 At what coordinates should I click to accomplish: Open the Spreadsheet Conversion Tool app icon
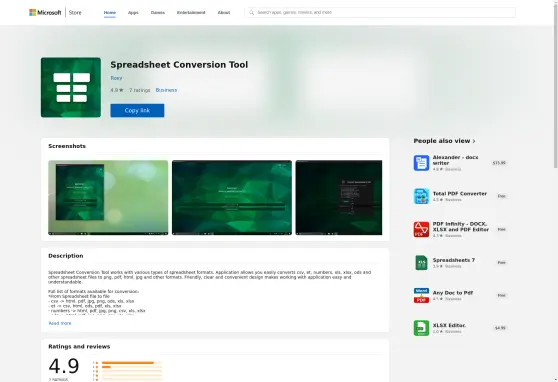[71, 87]
